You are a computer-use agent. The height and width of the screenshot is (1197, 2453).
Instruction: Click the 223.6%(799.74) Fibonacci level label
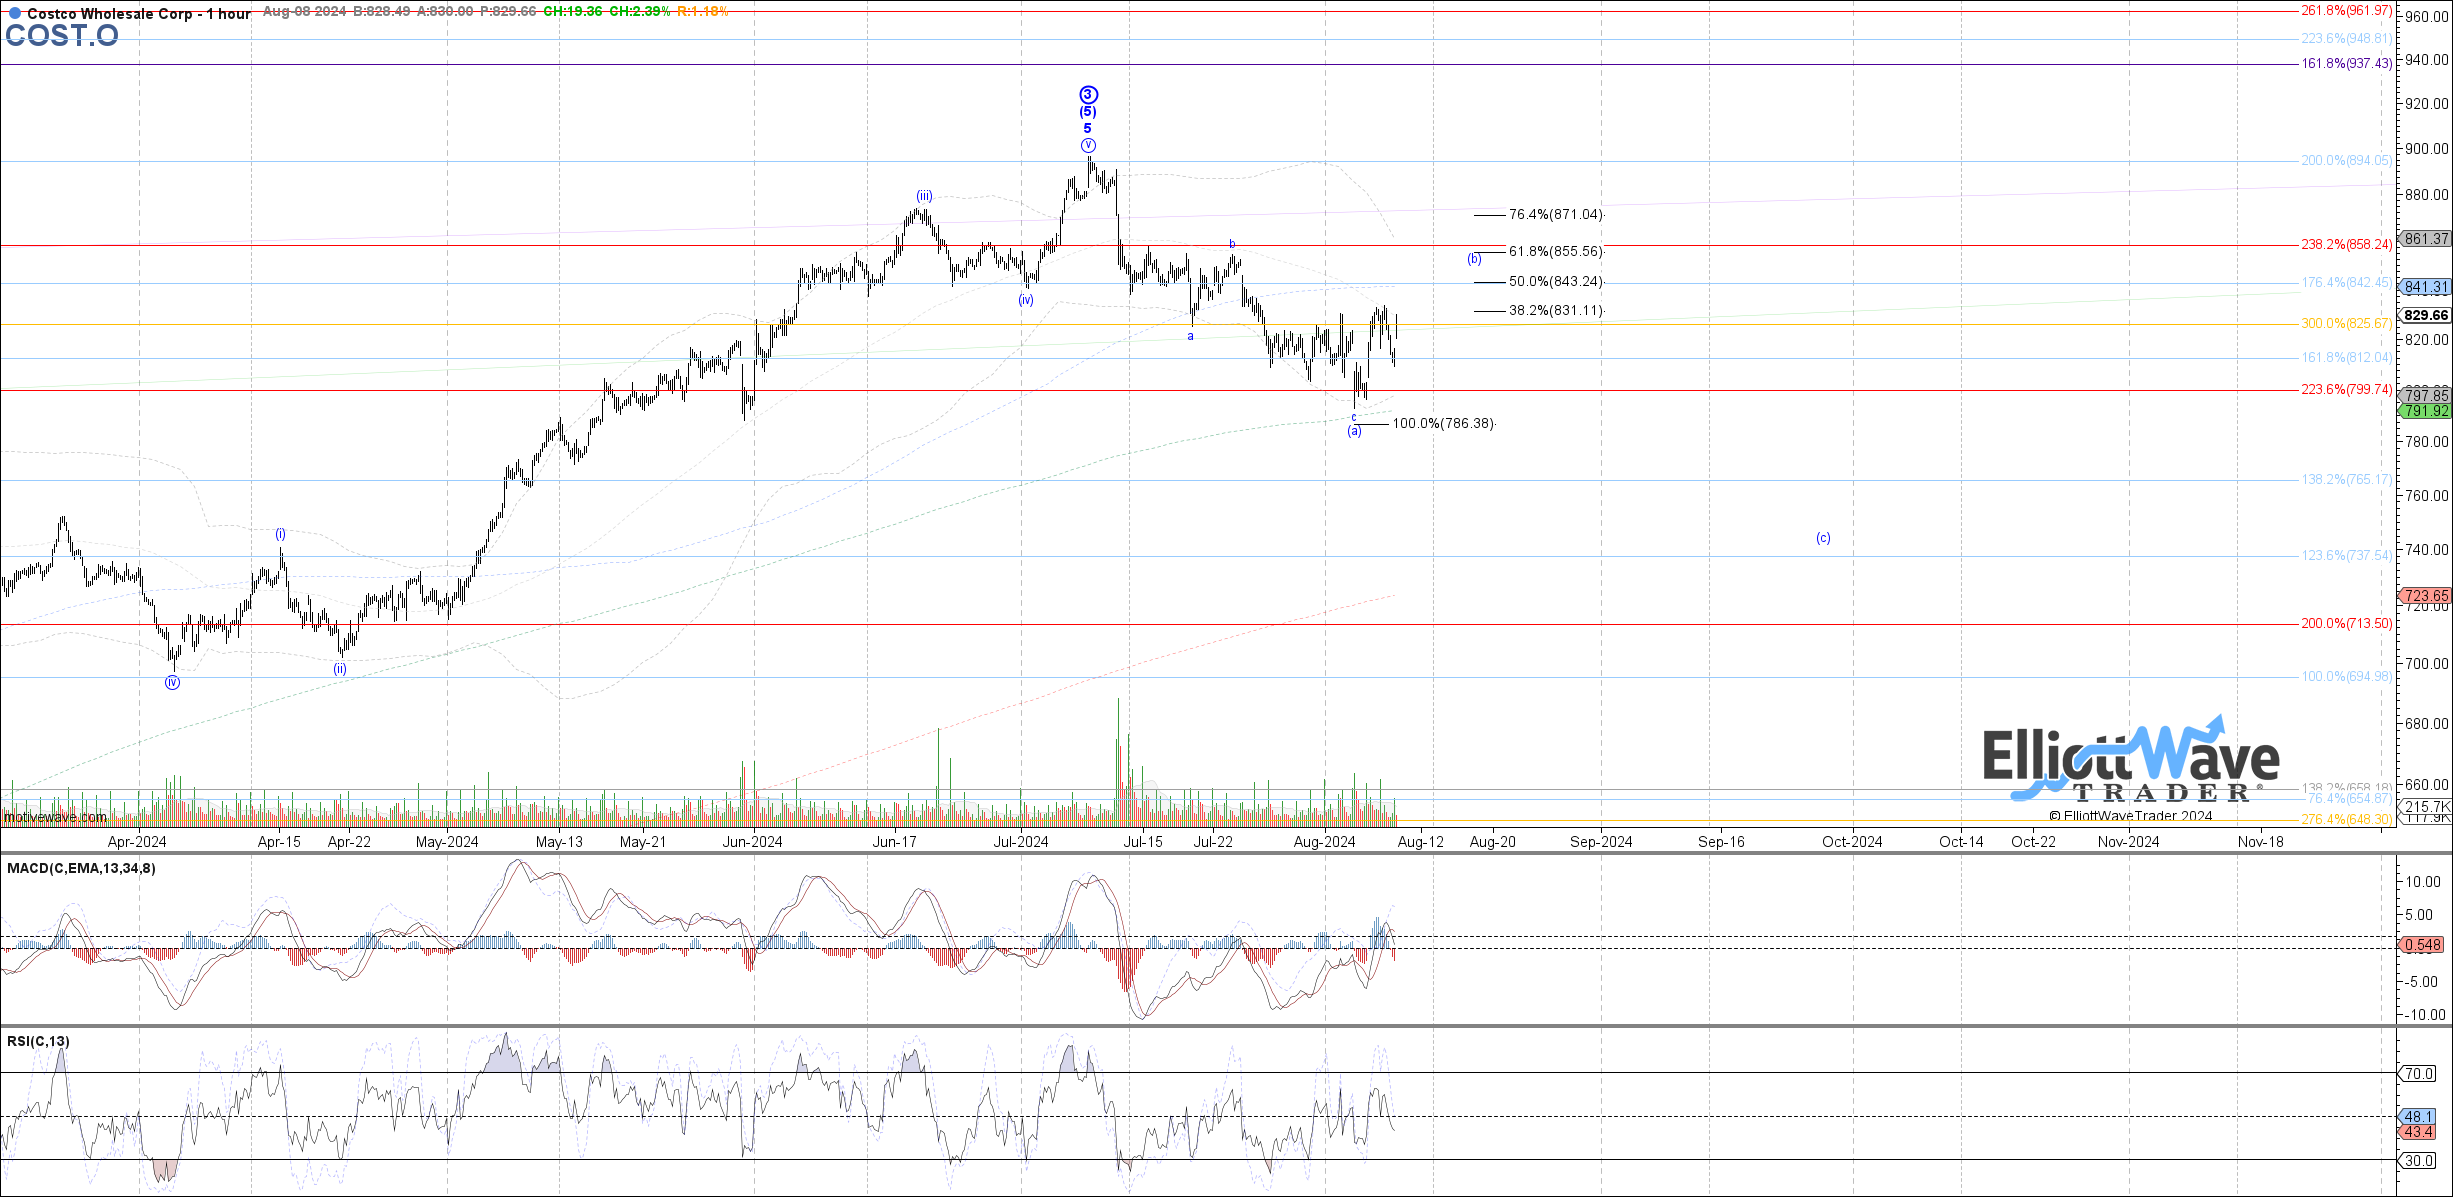[x=2346, y=390]
